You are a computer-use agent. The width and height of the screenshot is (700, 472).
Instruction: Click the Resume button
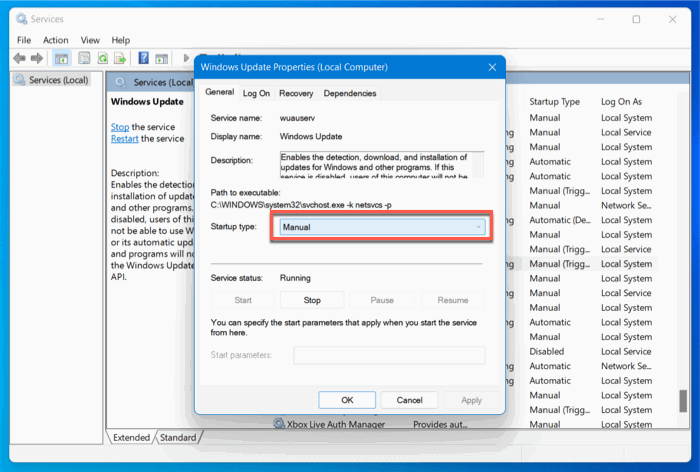point(453,300)
